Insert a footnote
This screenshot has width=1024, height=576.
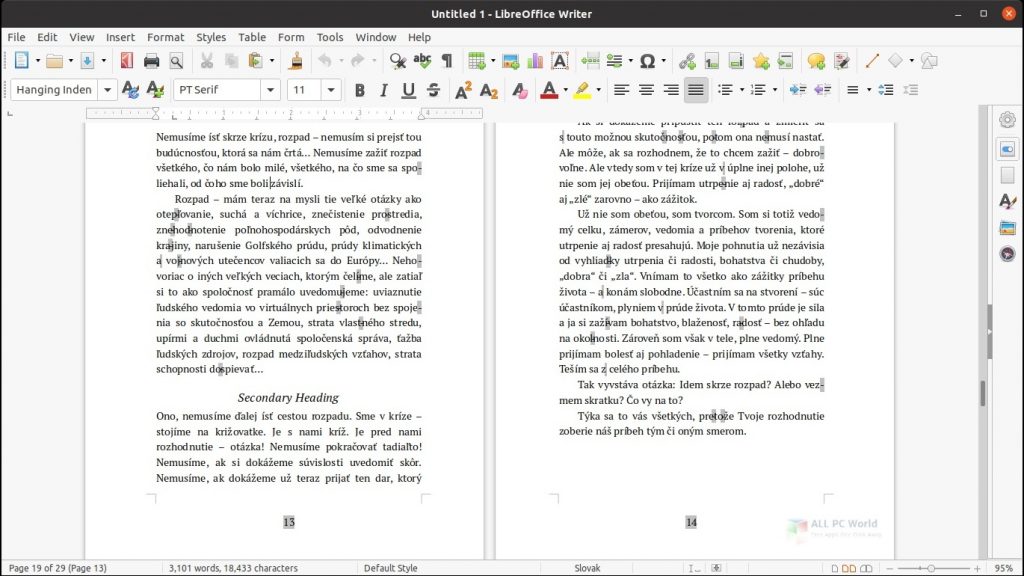712,61
